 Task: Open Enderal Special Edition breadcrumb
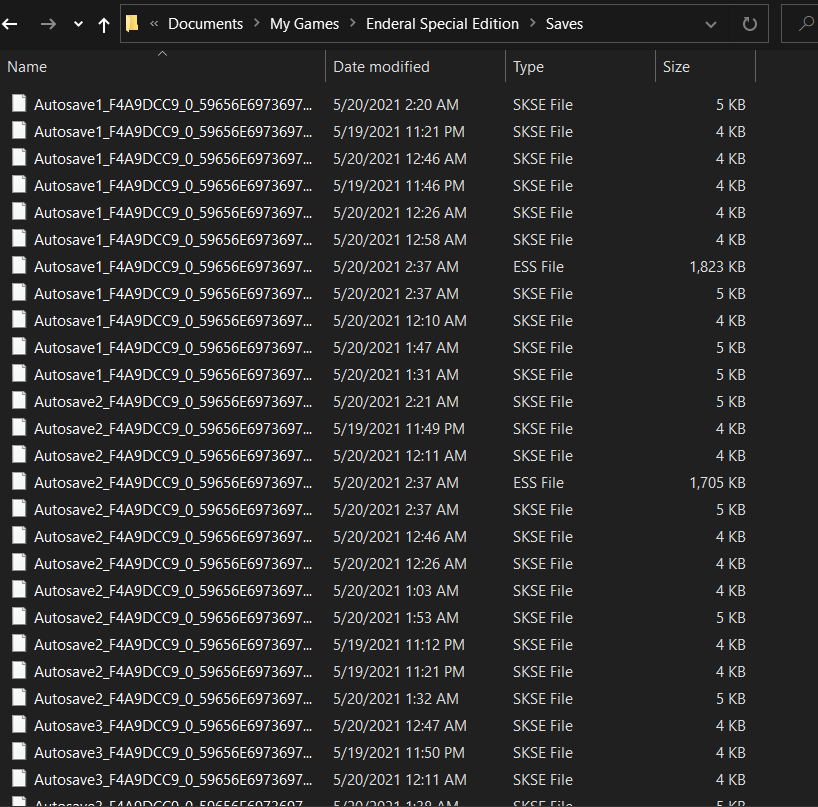coord(442,23)
